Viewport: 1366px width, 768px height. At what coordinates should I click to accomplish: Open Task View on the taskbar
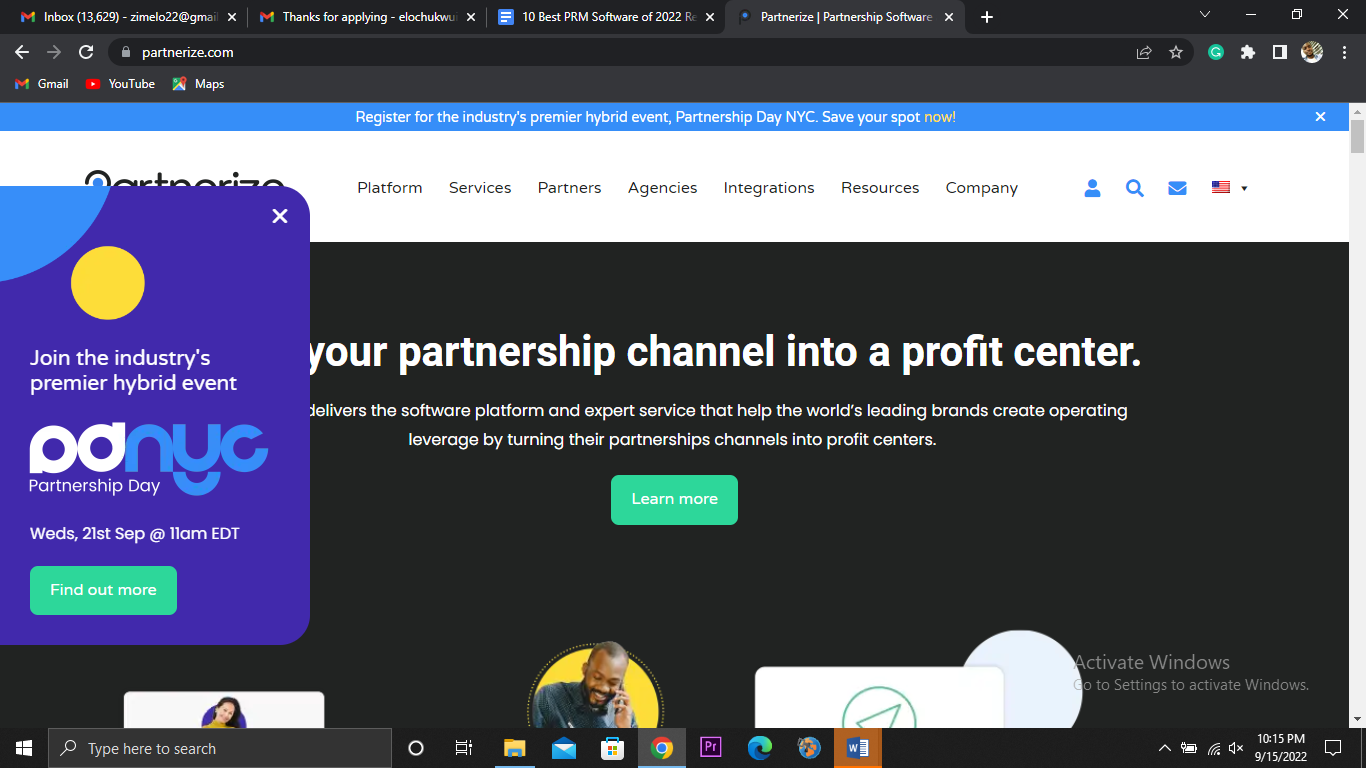coord(464,748)
